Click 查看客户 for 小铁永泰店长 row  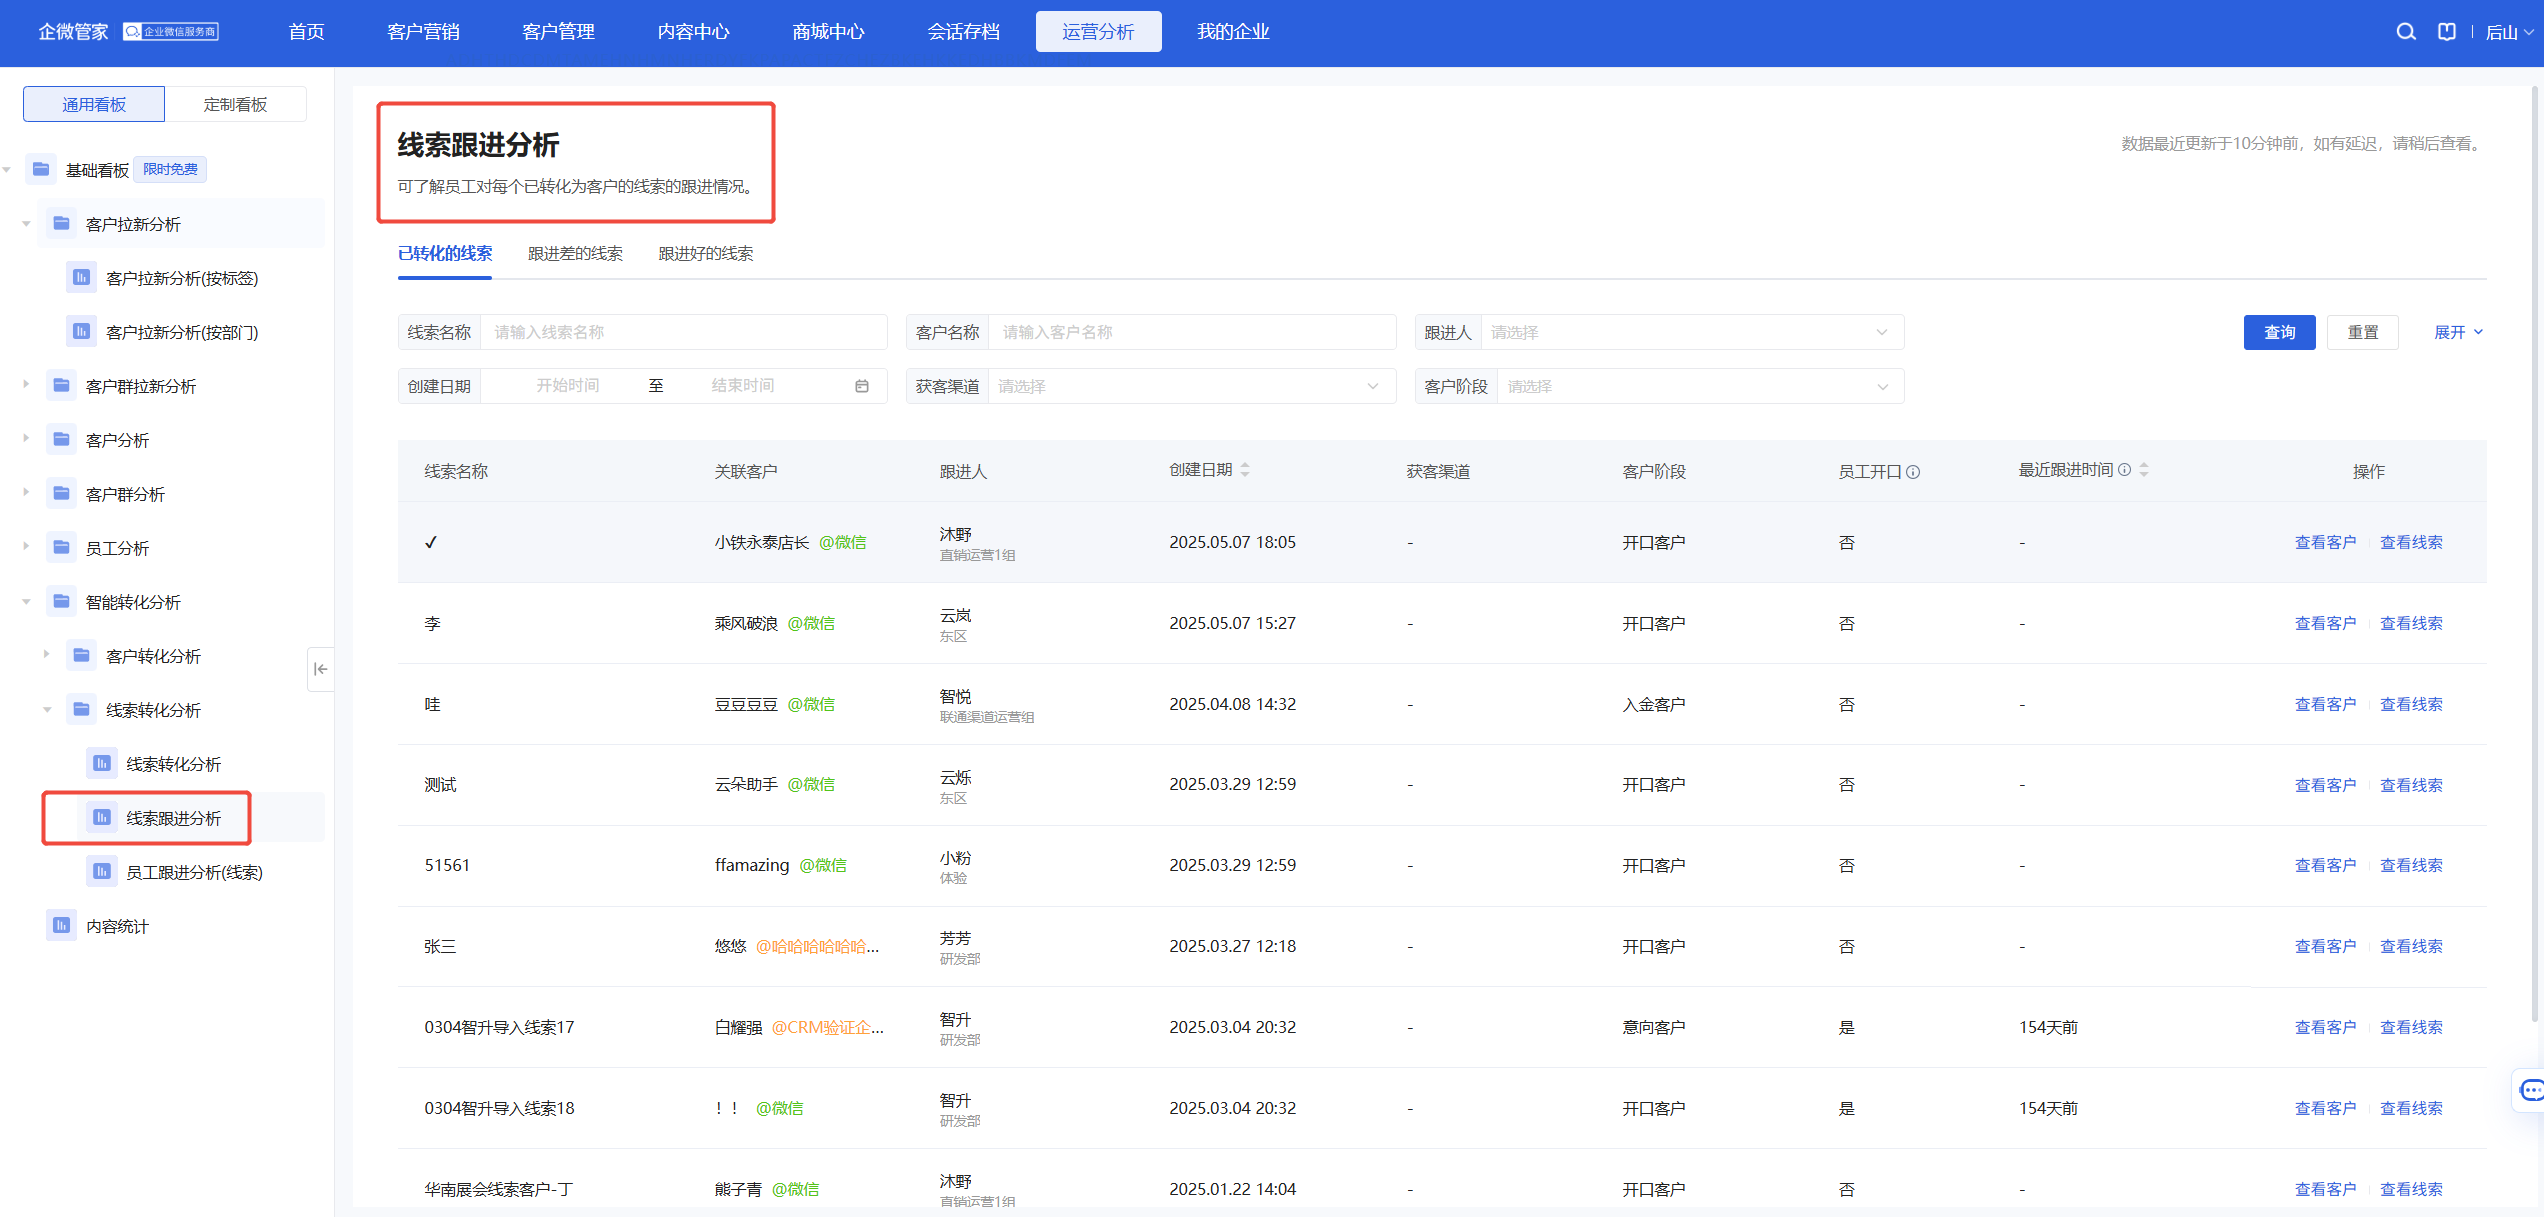[x=2325, y=542]
